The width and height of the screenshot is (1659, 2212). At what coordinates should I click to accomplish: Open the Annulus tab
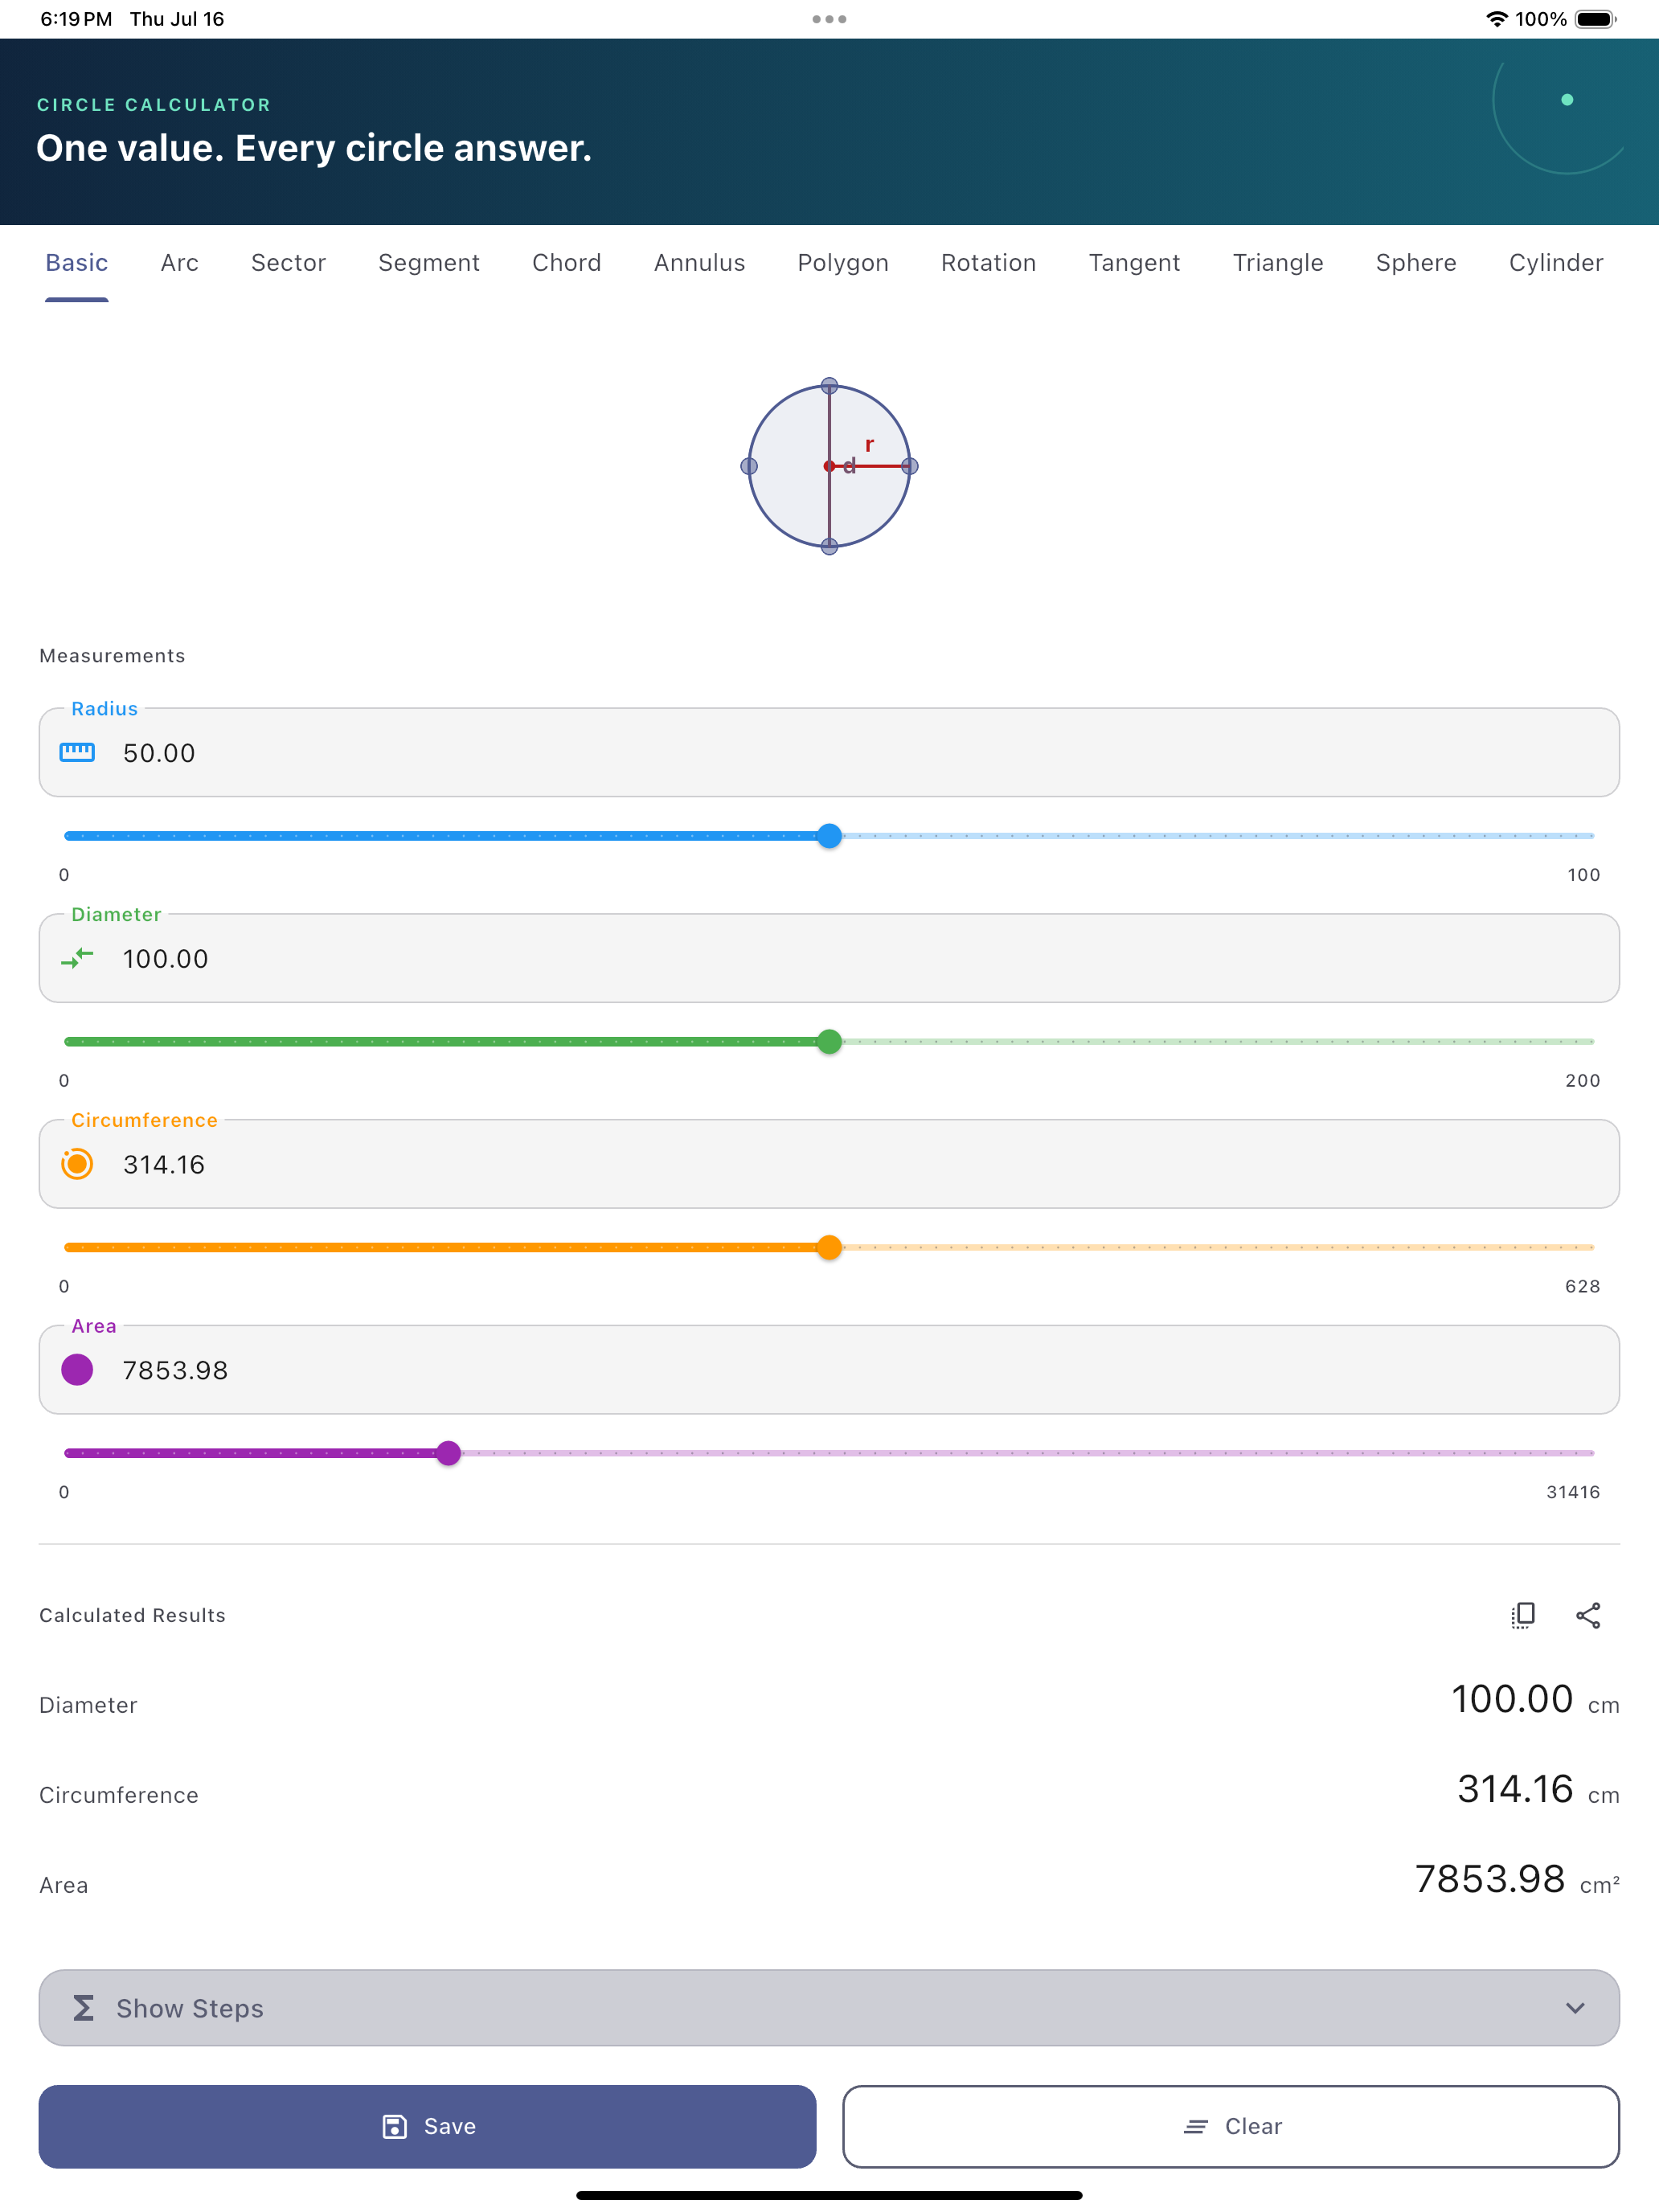(700, 263)
